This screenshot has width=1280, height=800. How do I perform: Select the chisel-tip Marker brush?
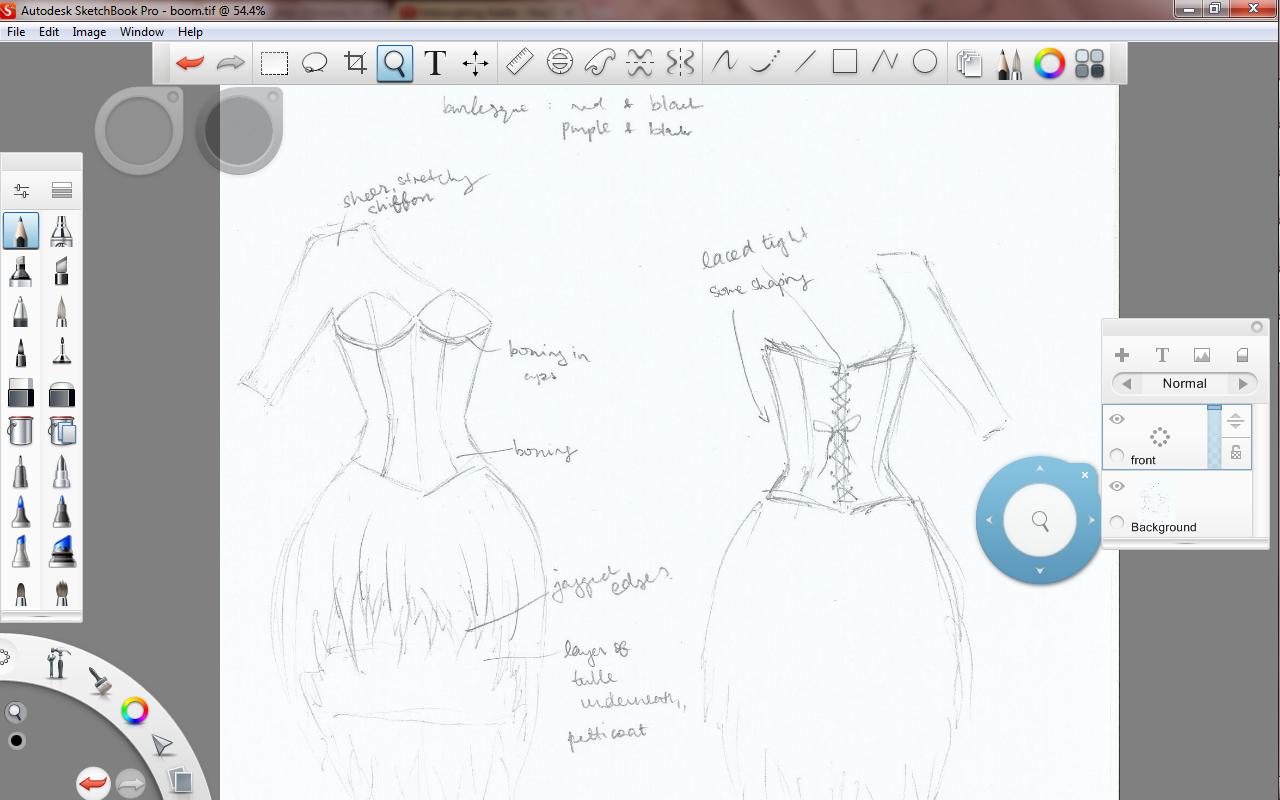21,271
